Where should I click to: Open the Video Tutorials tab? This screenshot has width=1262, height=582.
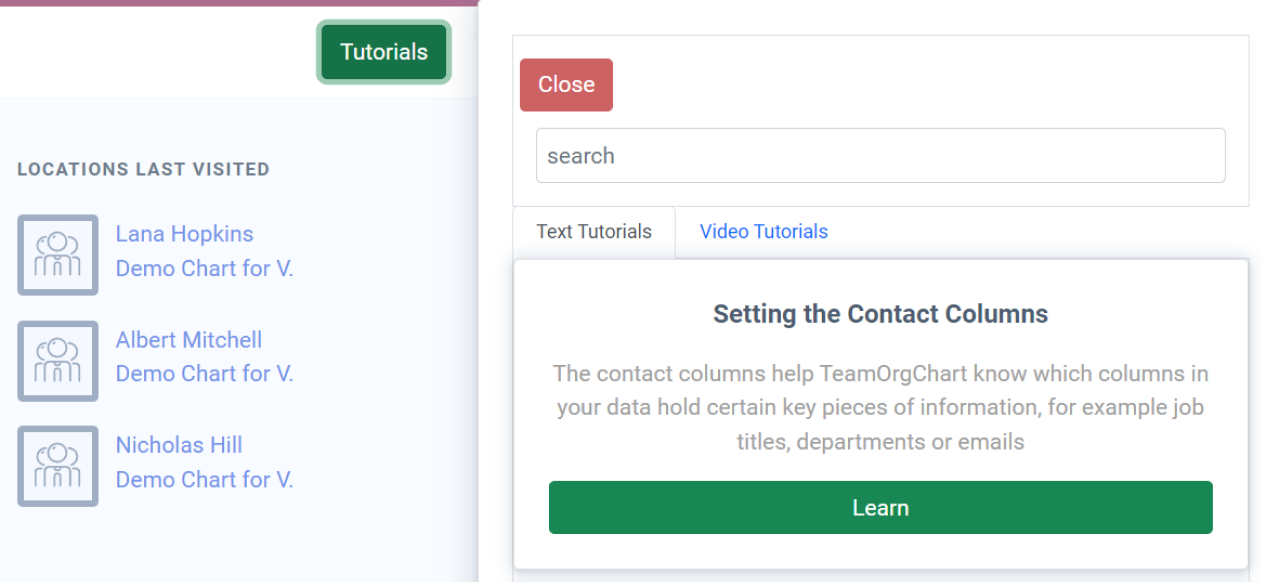pyautogui.click(x=763, y=232)
